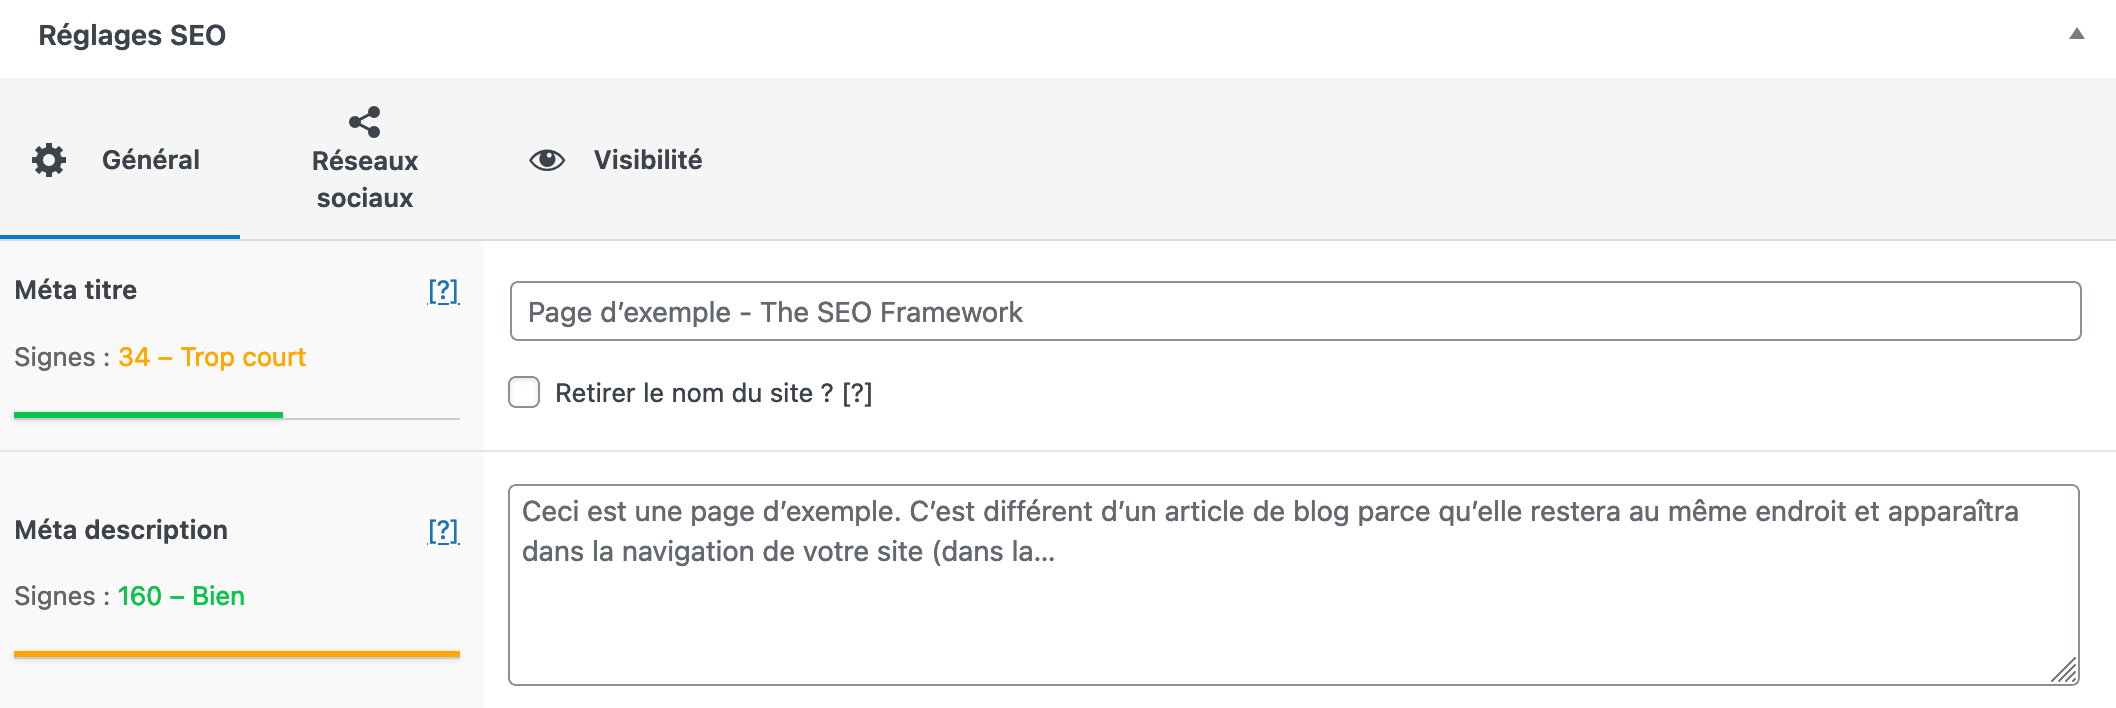The image size is (2116, 708).
Task: Click the '160 – Bien' counter text
Action: (182, 595)
